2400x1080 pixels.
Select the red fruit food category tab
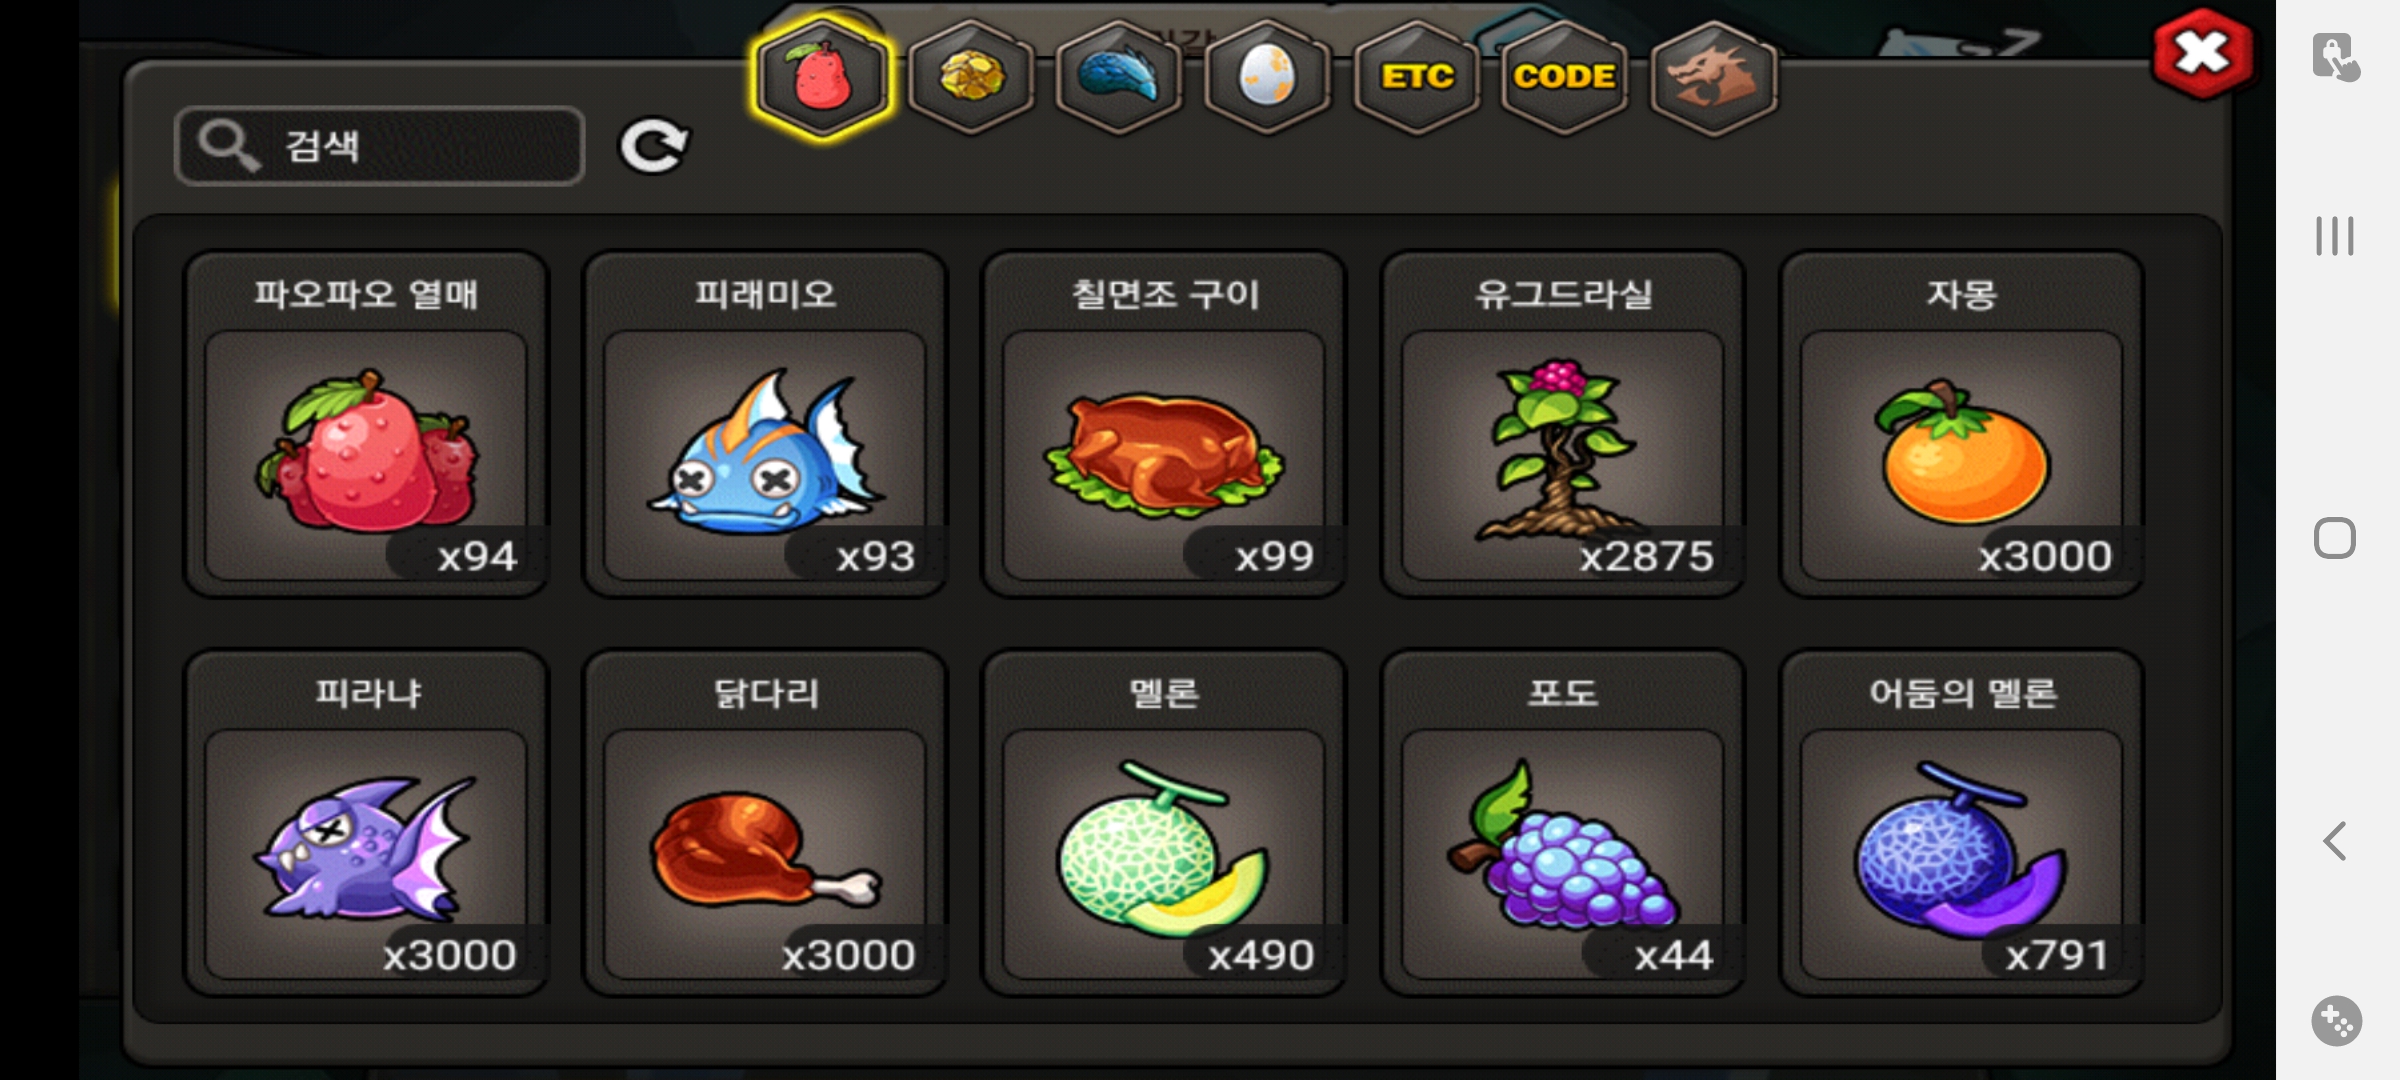coord(822,77)
